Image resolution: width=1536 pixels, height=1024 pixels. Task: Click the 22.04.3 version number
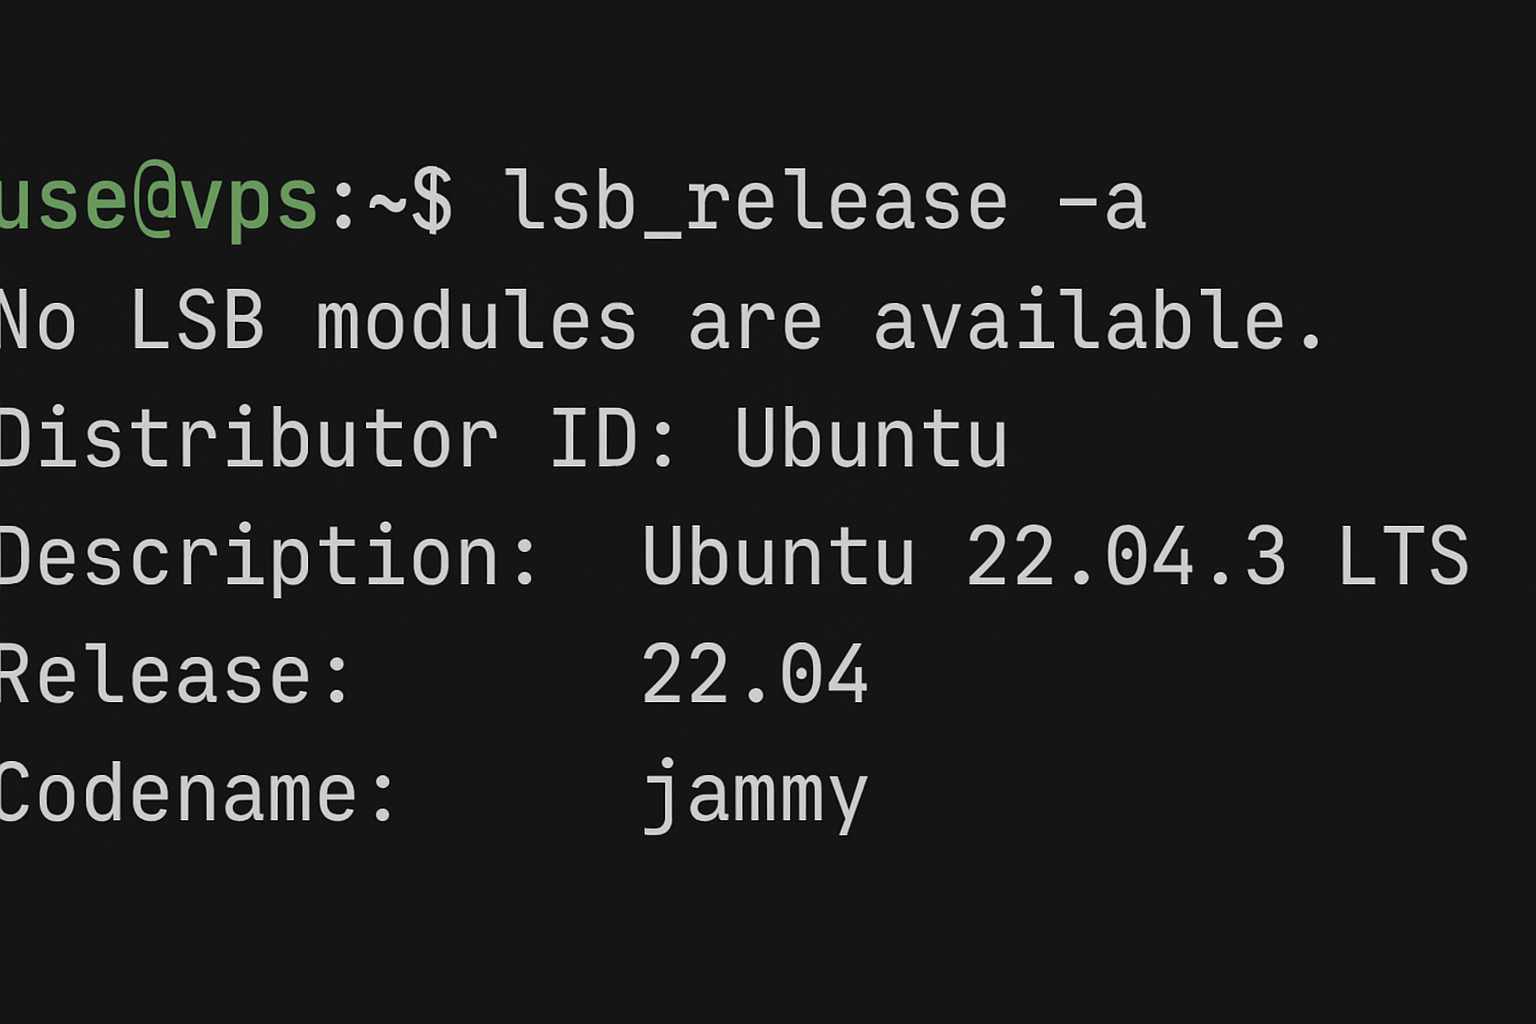[x=1126, y=556]
